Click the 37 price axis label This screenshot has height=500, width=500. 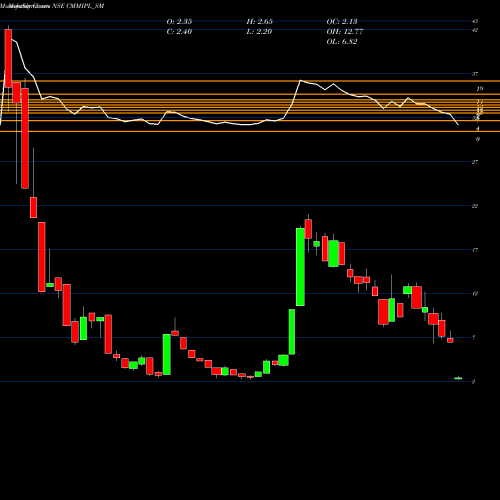pos(475,74)
